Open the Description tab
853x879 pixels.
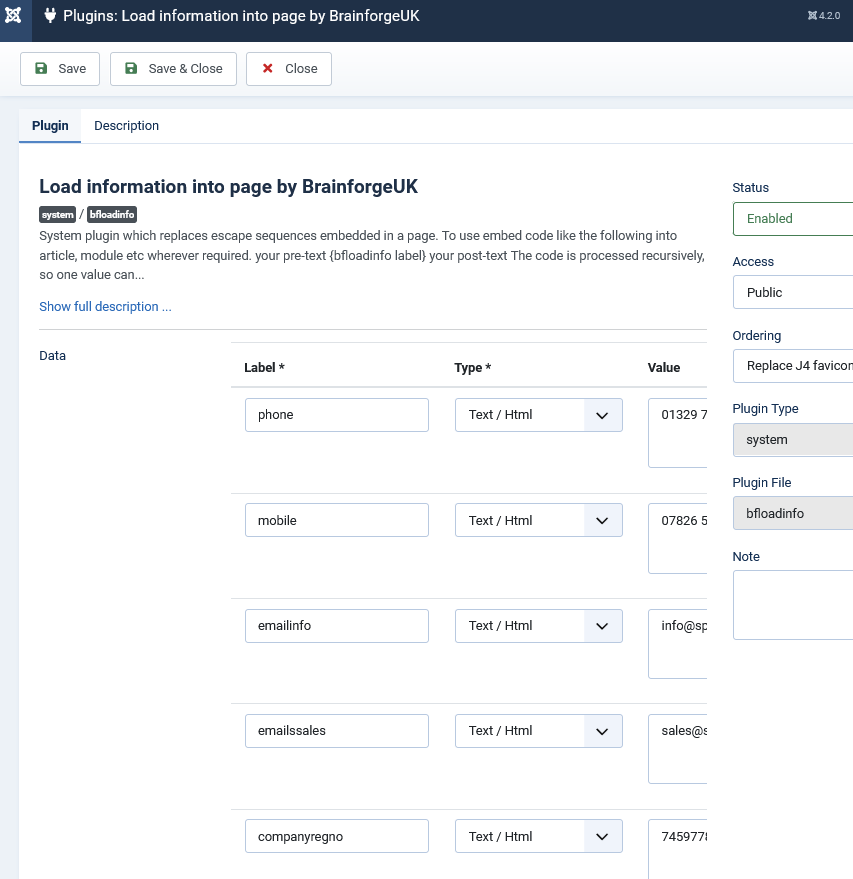click(x=126, y=126)
